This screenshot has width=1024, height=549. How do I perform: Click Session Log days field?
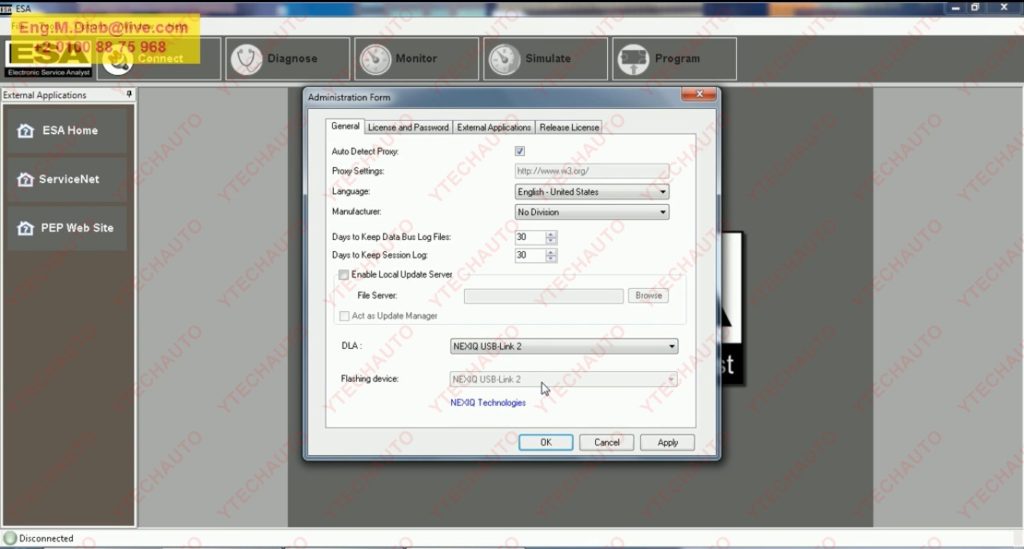(x=530, y=256)
